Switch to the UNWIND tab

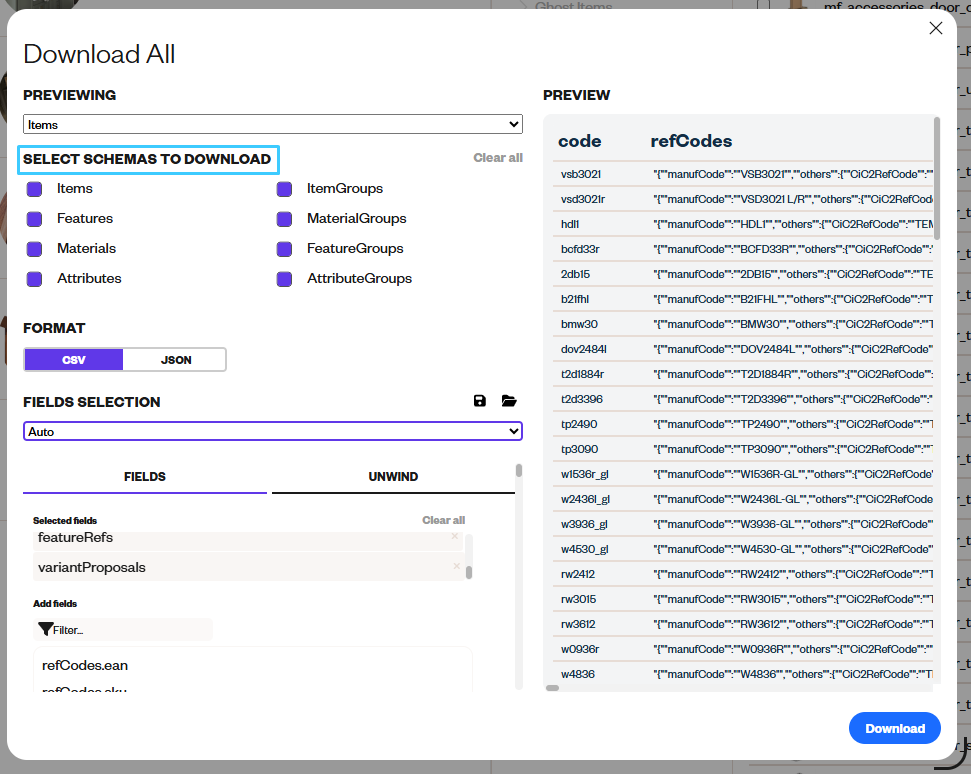[393, 477]
